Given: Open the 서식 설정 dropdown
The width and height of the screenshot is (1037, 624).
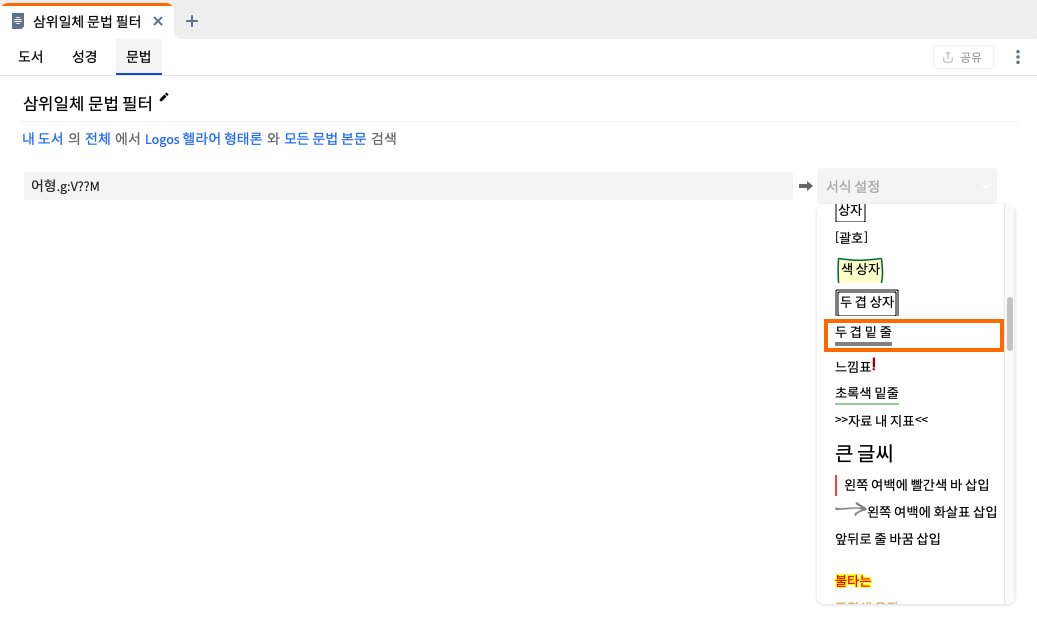Looking at the screenshot, I should click(x=907, y=186).
